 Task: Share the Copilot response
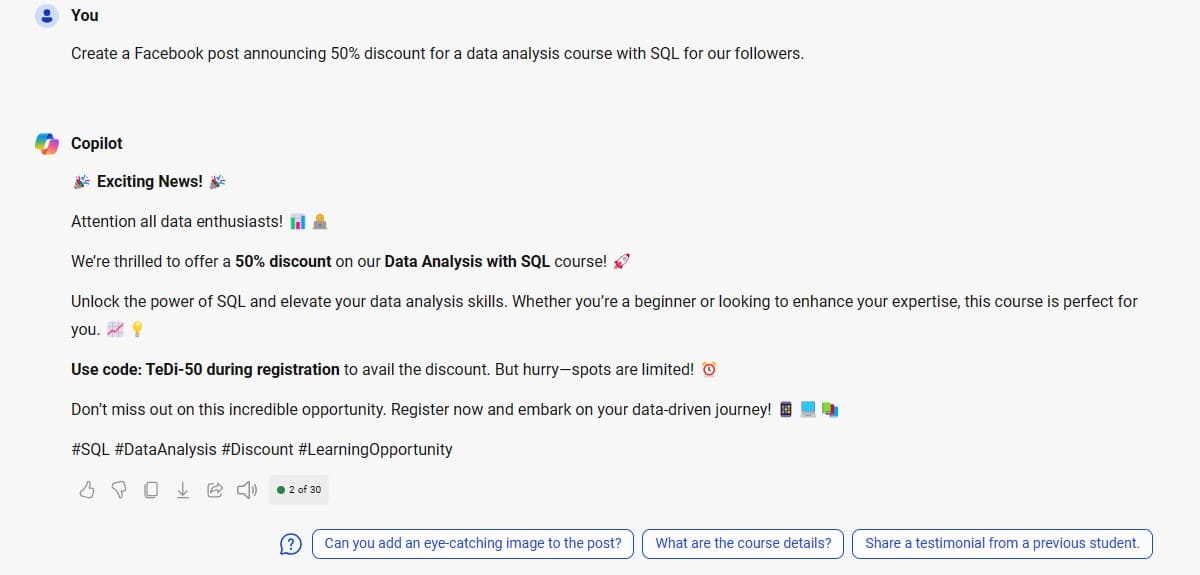click(214, 490)
